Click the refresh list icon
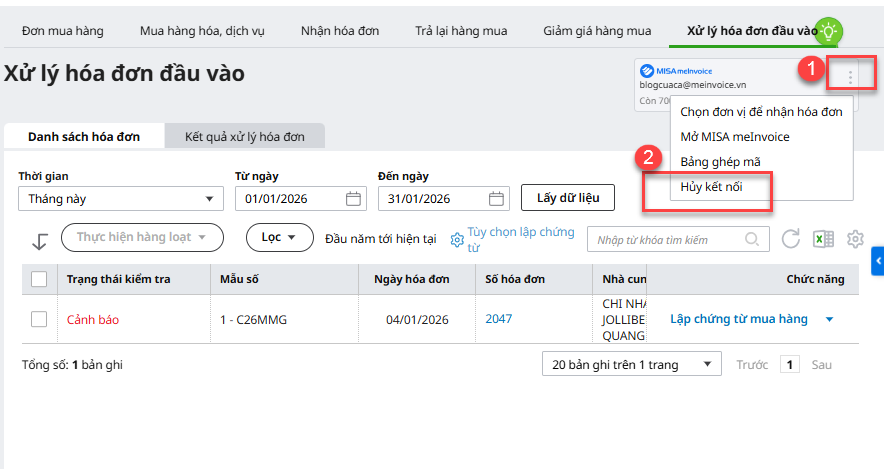 click(x=791, y=239)
